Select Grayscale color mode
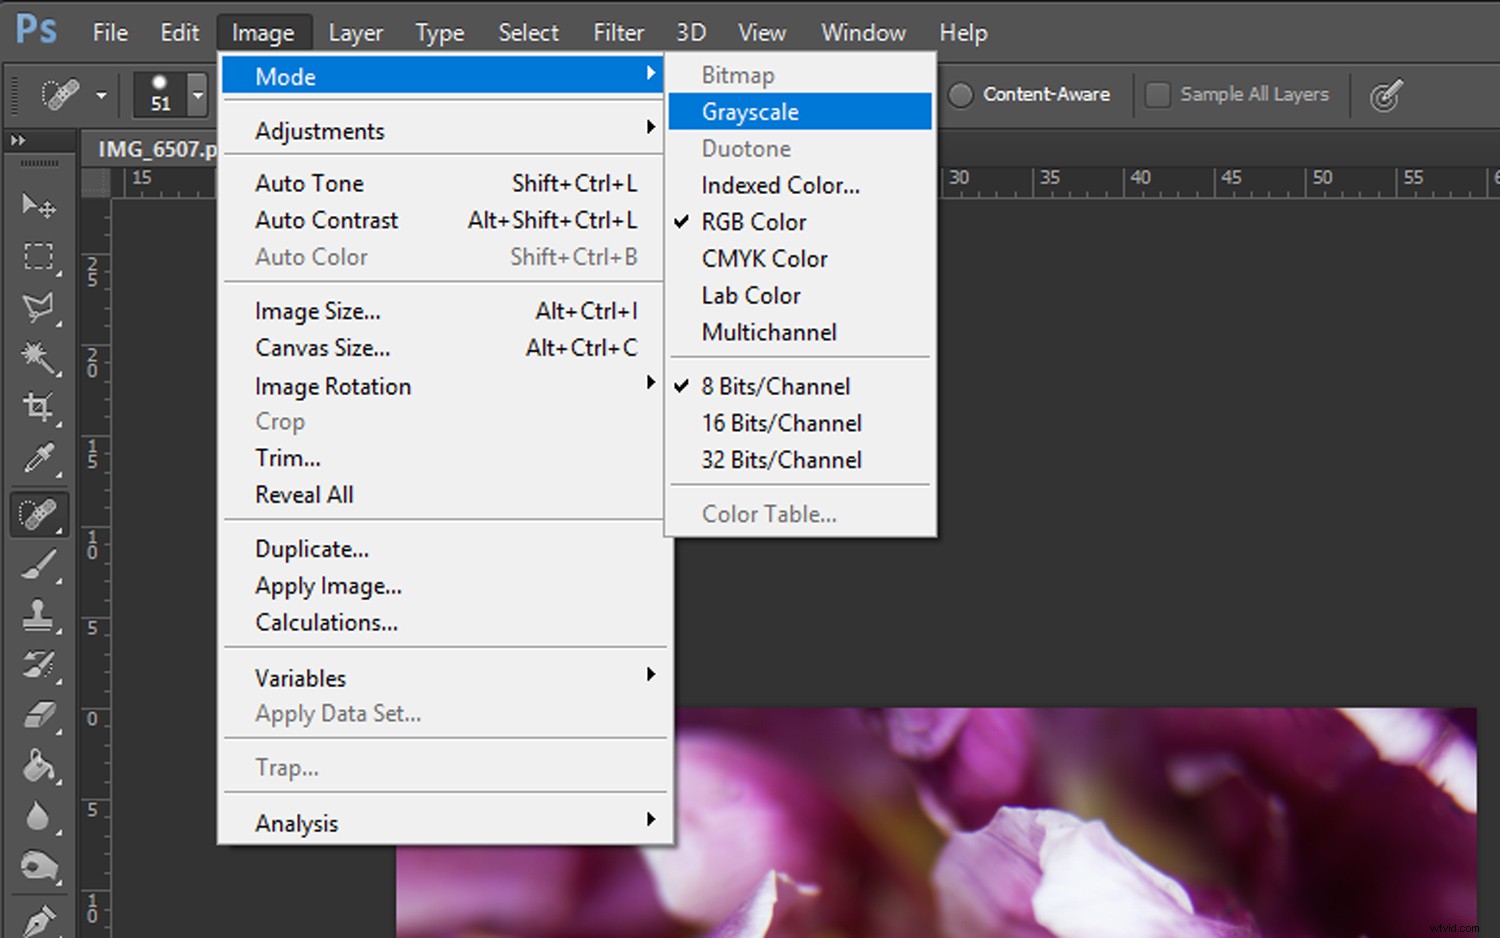This screenshot has width=1500, height=938. click(750, 111)
